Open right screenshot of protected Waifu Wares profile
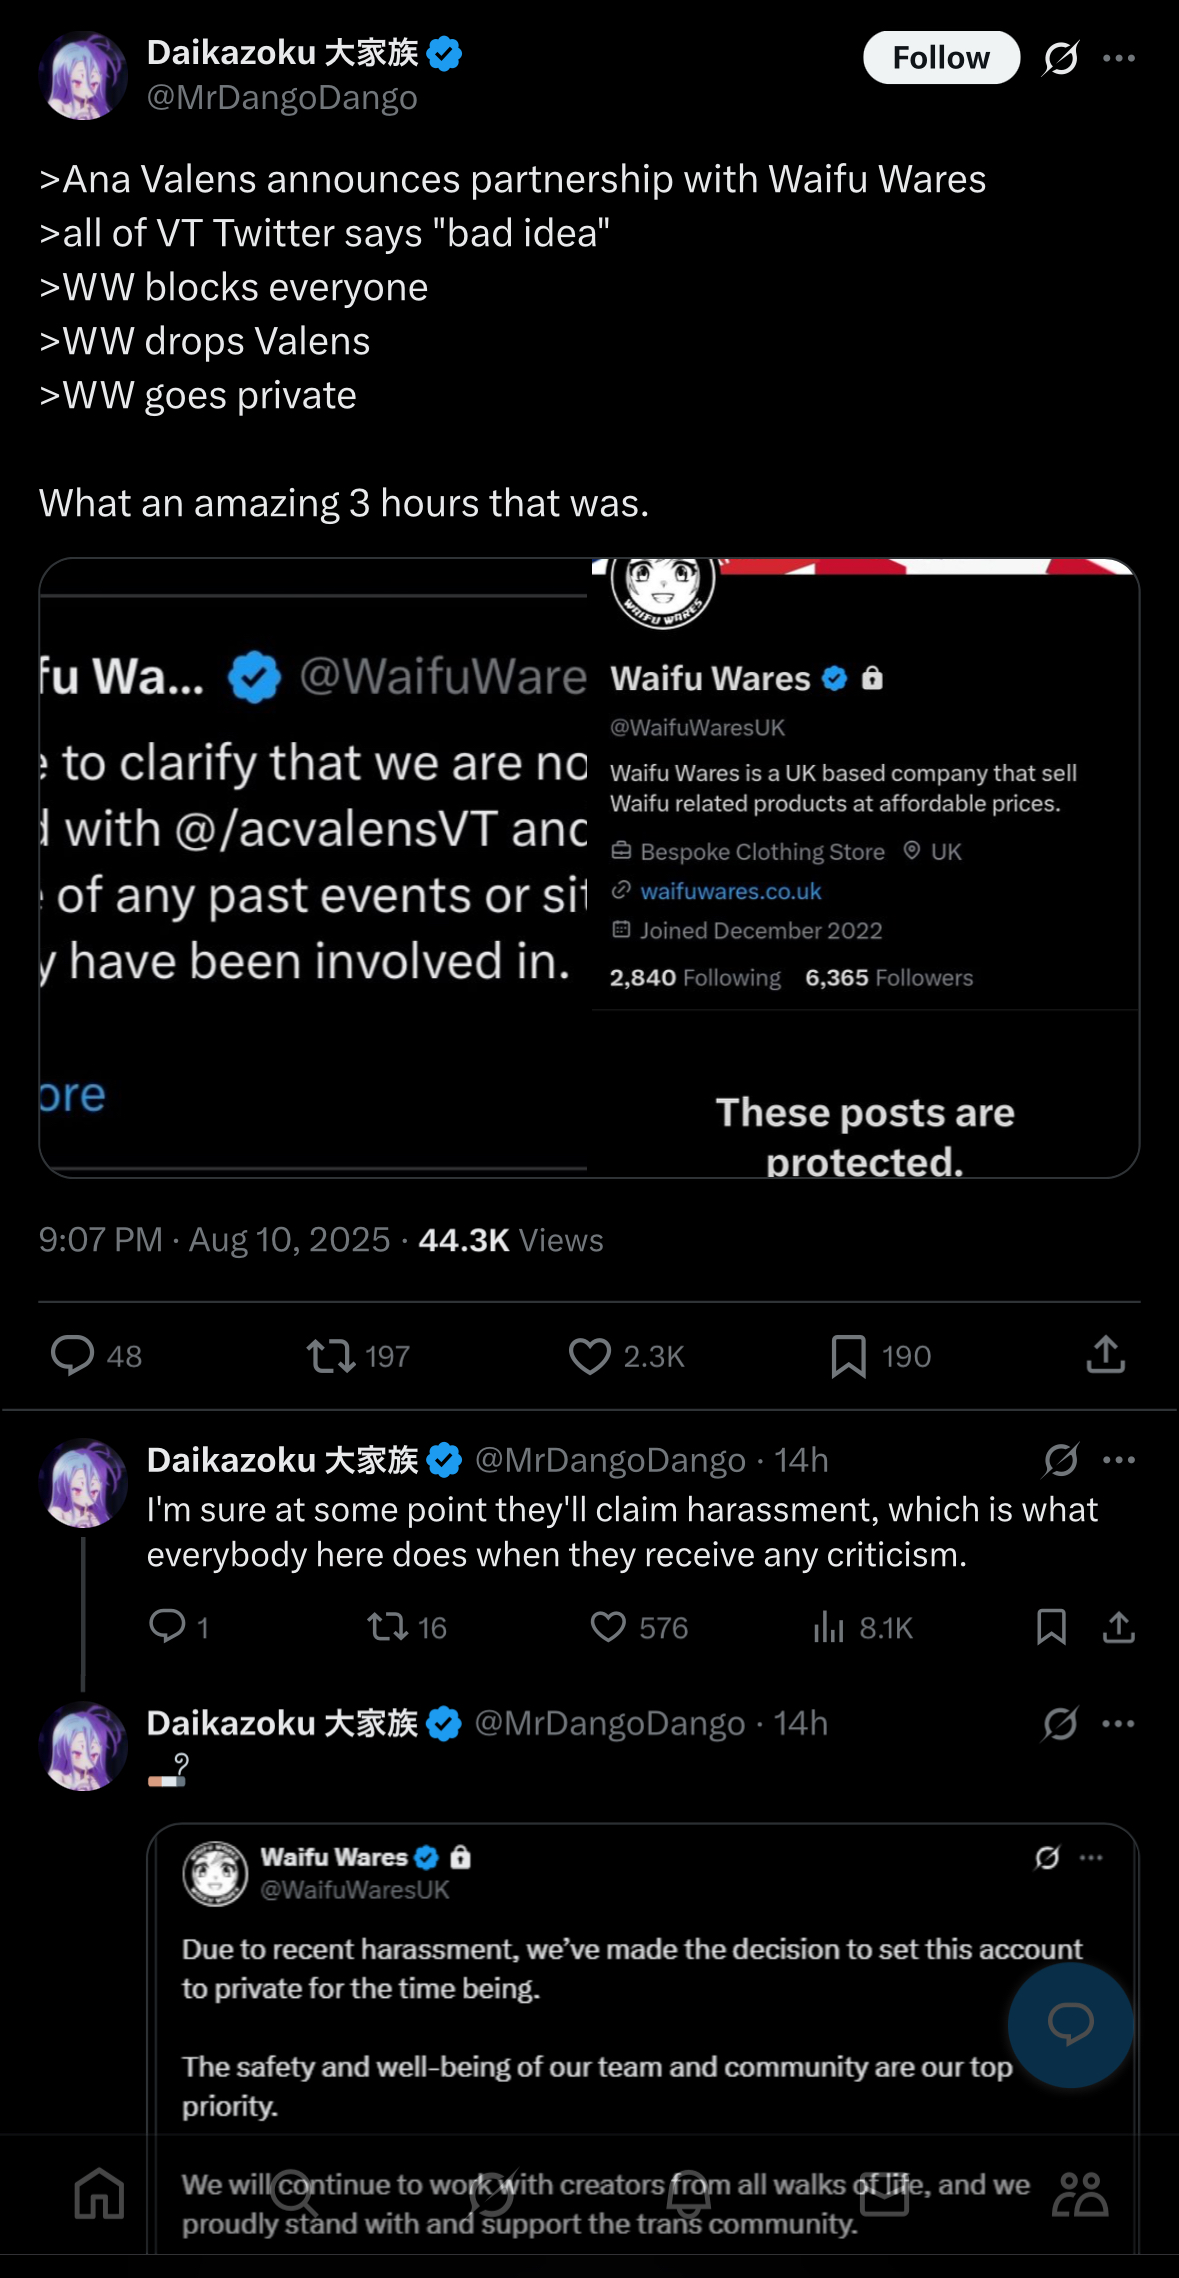 tap(865, 868)
